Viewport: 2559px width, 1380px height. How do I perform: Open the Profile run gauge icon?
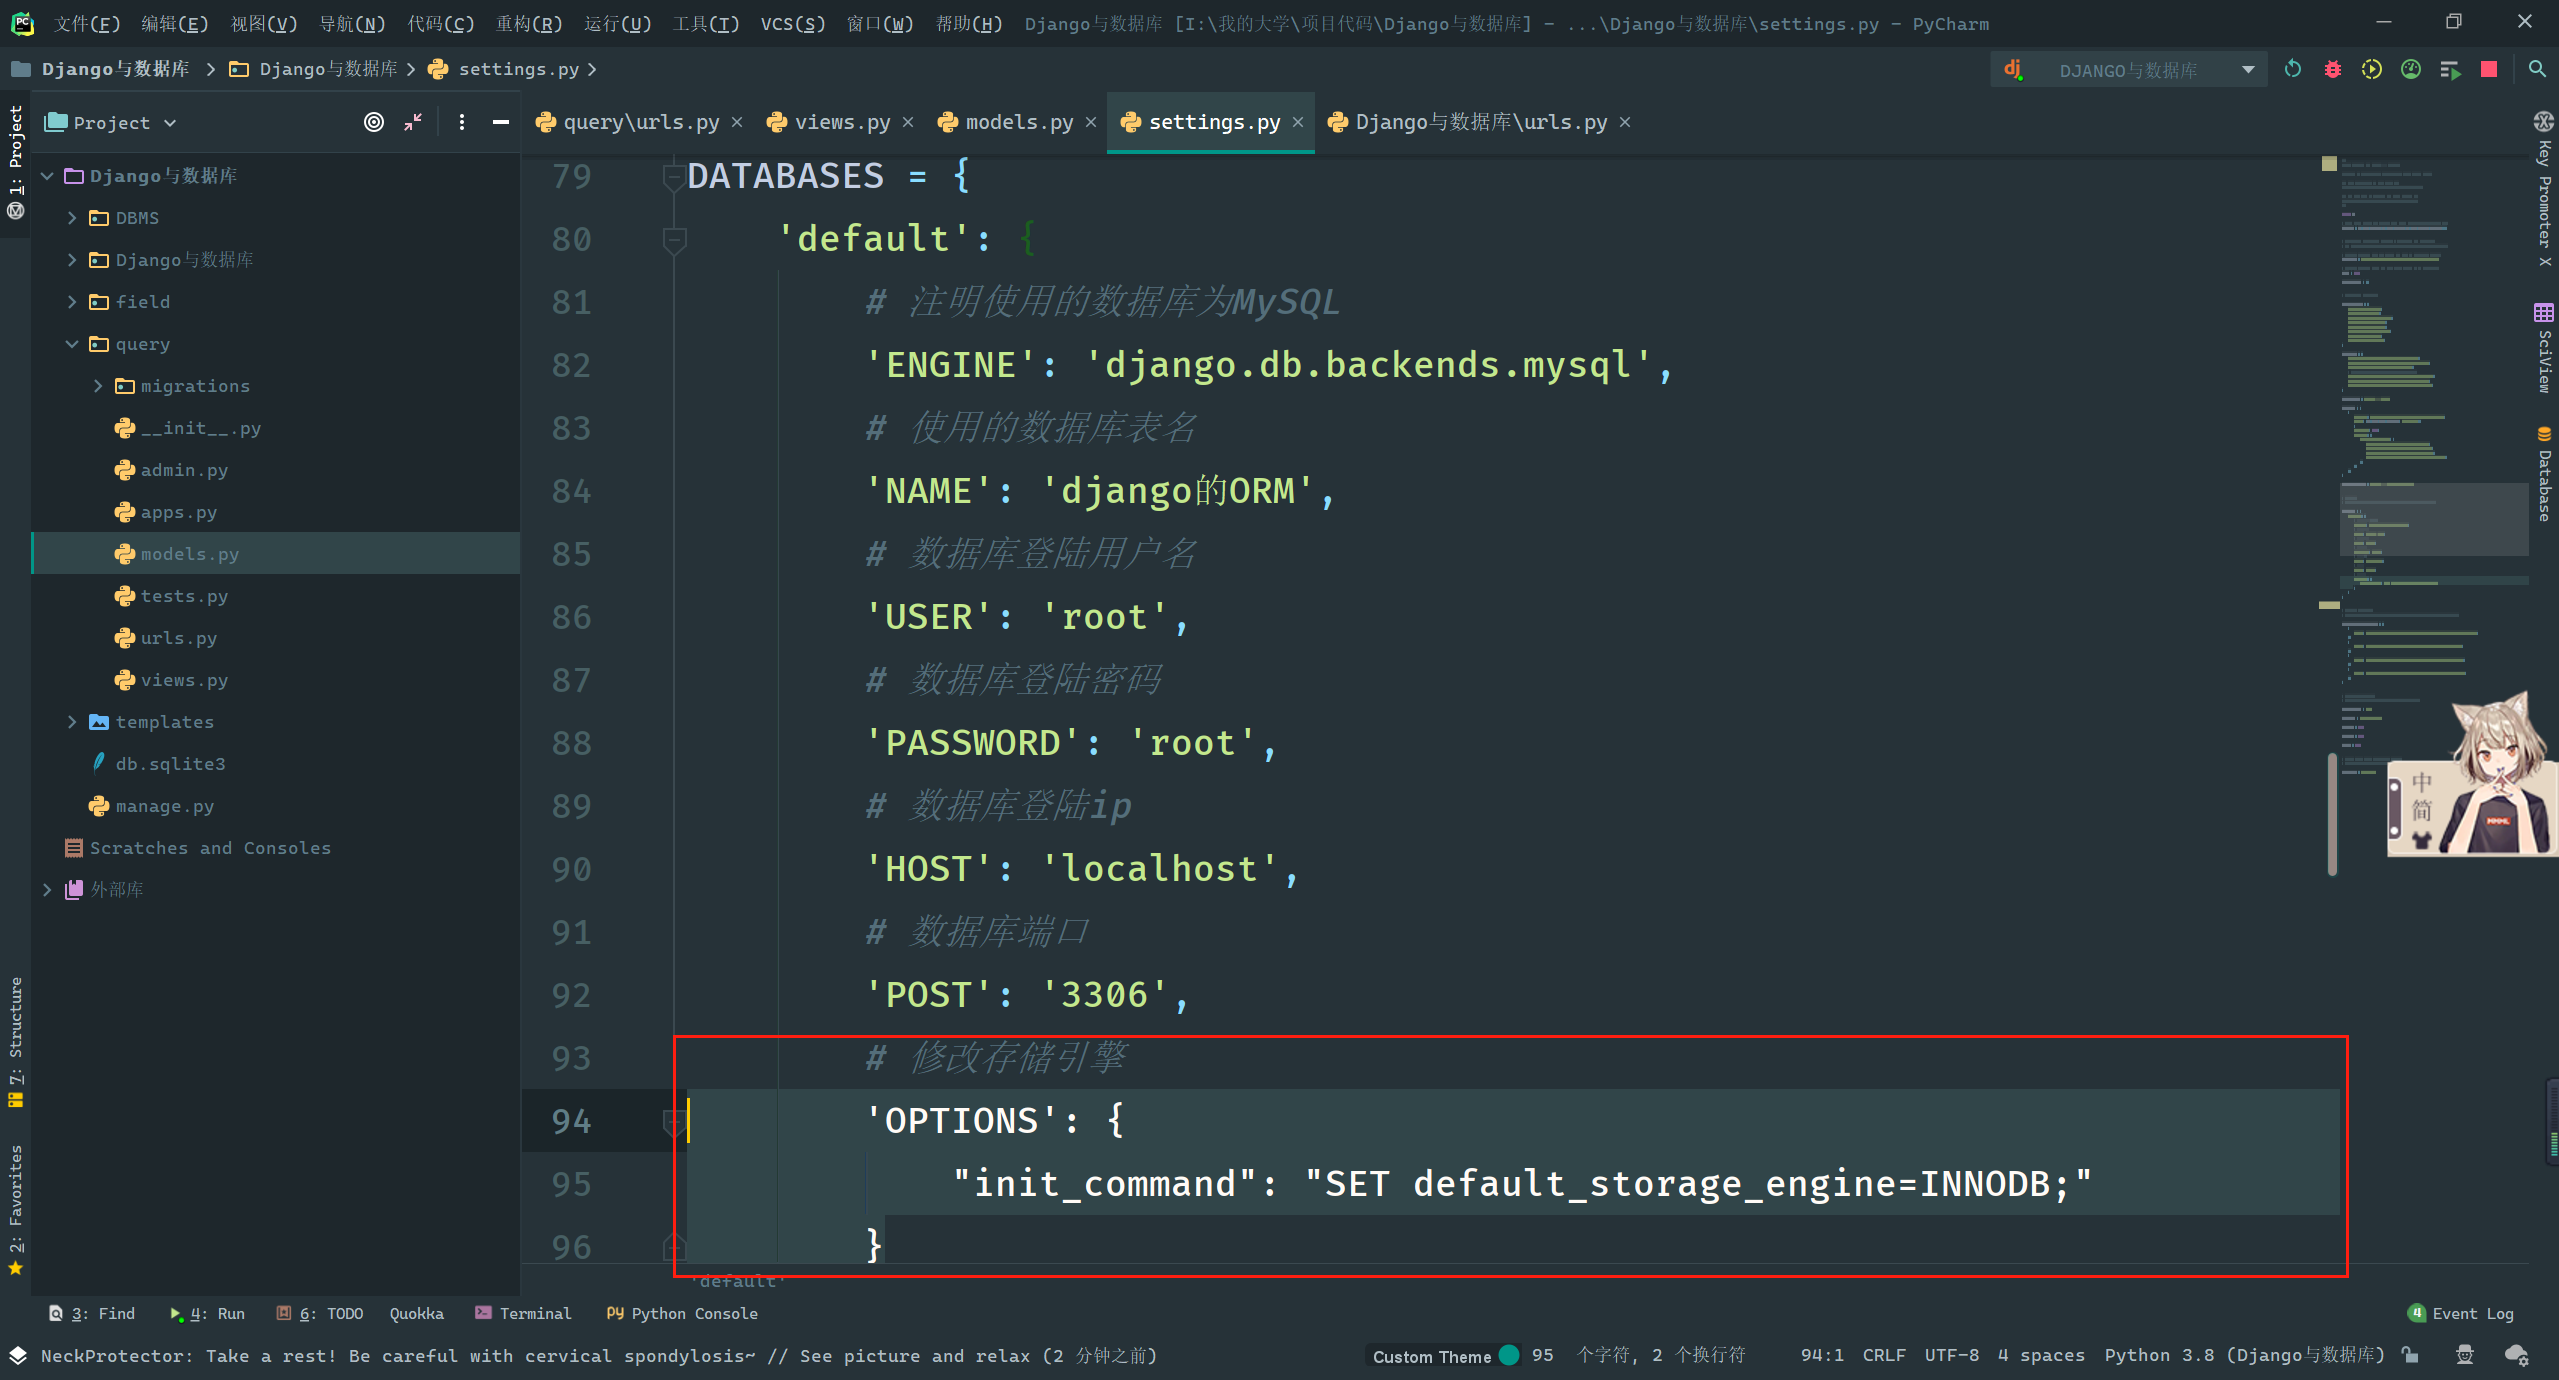2411,69
